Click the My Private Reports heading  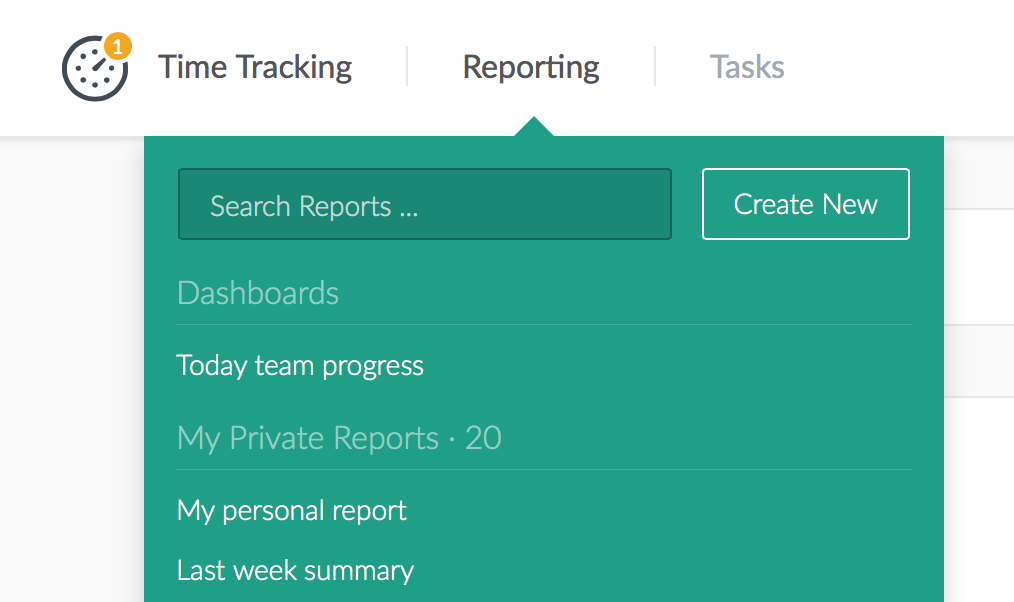(x=308, y=438)
